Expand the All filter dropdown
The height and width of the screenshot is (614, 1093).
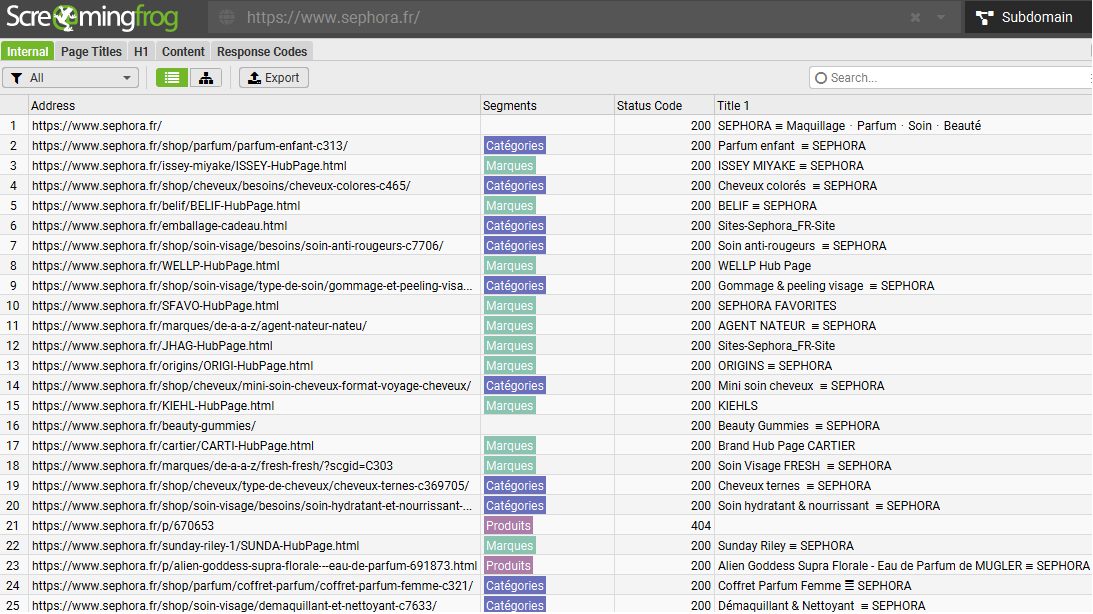(x=70, y=78)
